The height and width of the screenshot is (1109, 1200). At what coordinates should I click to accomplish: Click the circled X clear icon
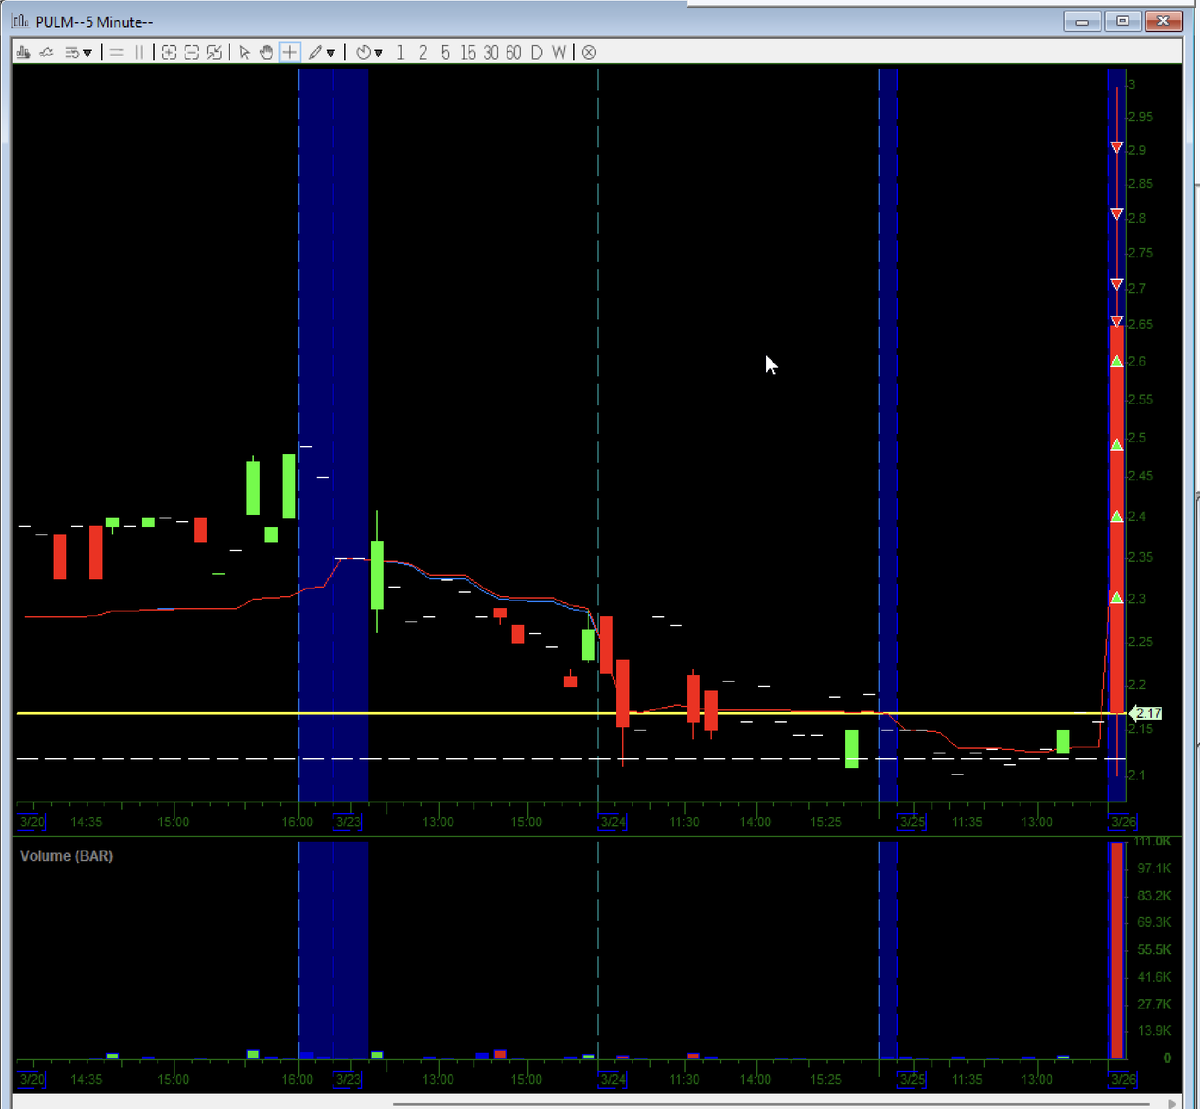(589, 52)
